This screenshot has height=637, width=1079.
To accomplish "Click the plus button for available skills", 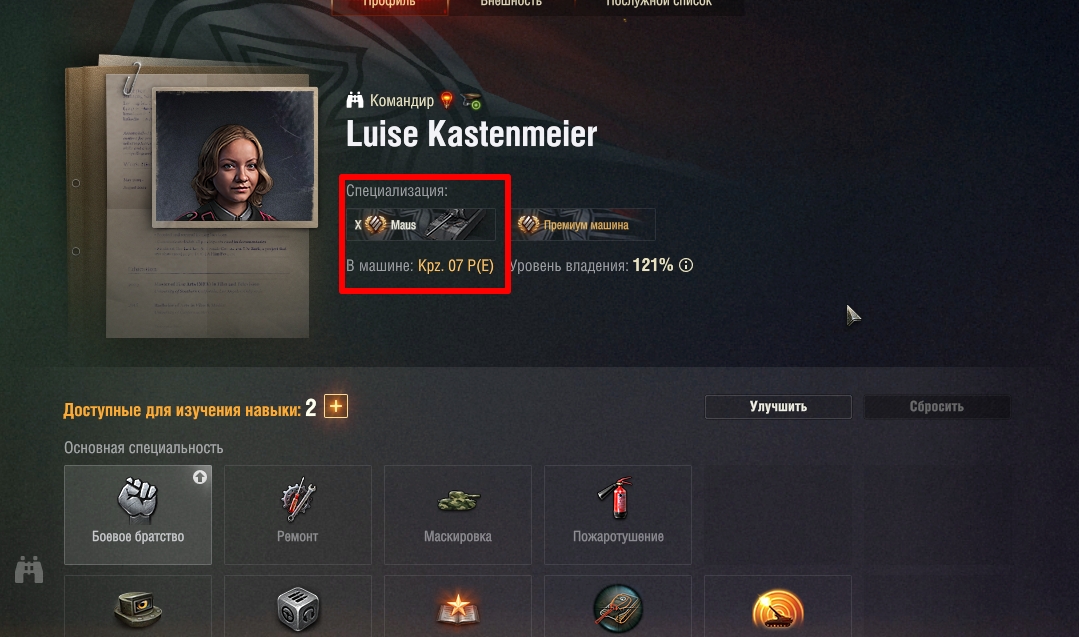I will (x=336, y=407).
